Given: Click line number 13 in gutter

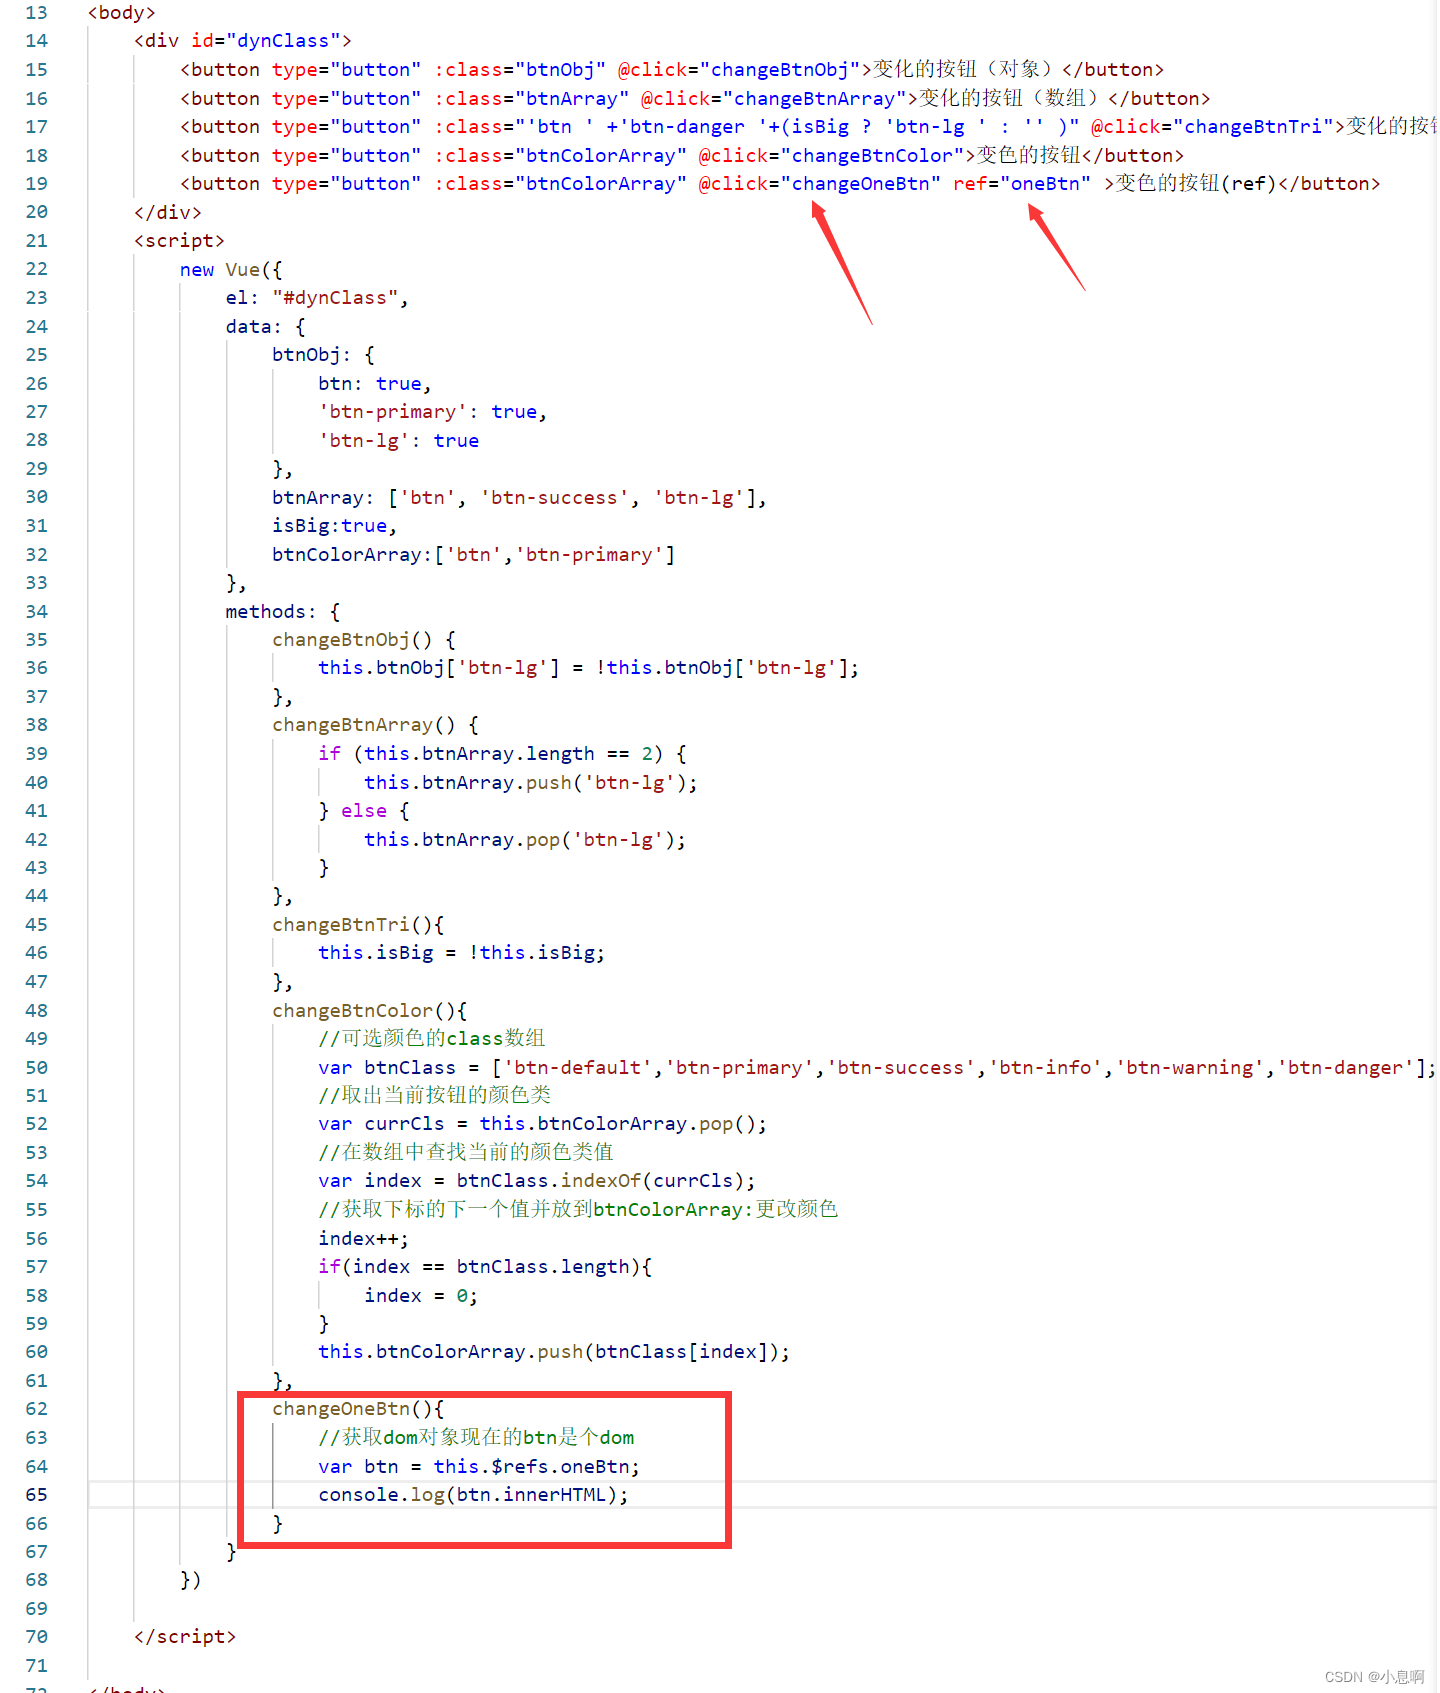Looking at the screenshot, I should [x=36, y=13].
